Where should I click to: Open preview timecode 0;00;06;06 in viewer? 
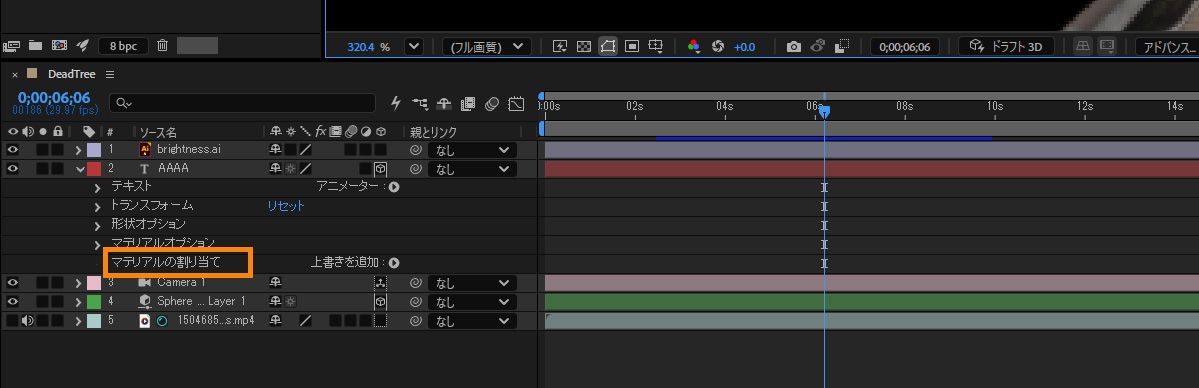905,47
